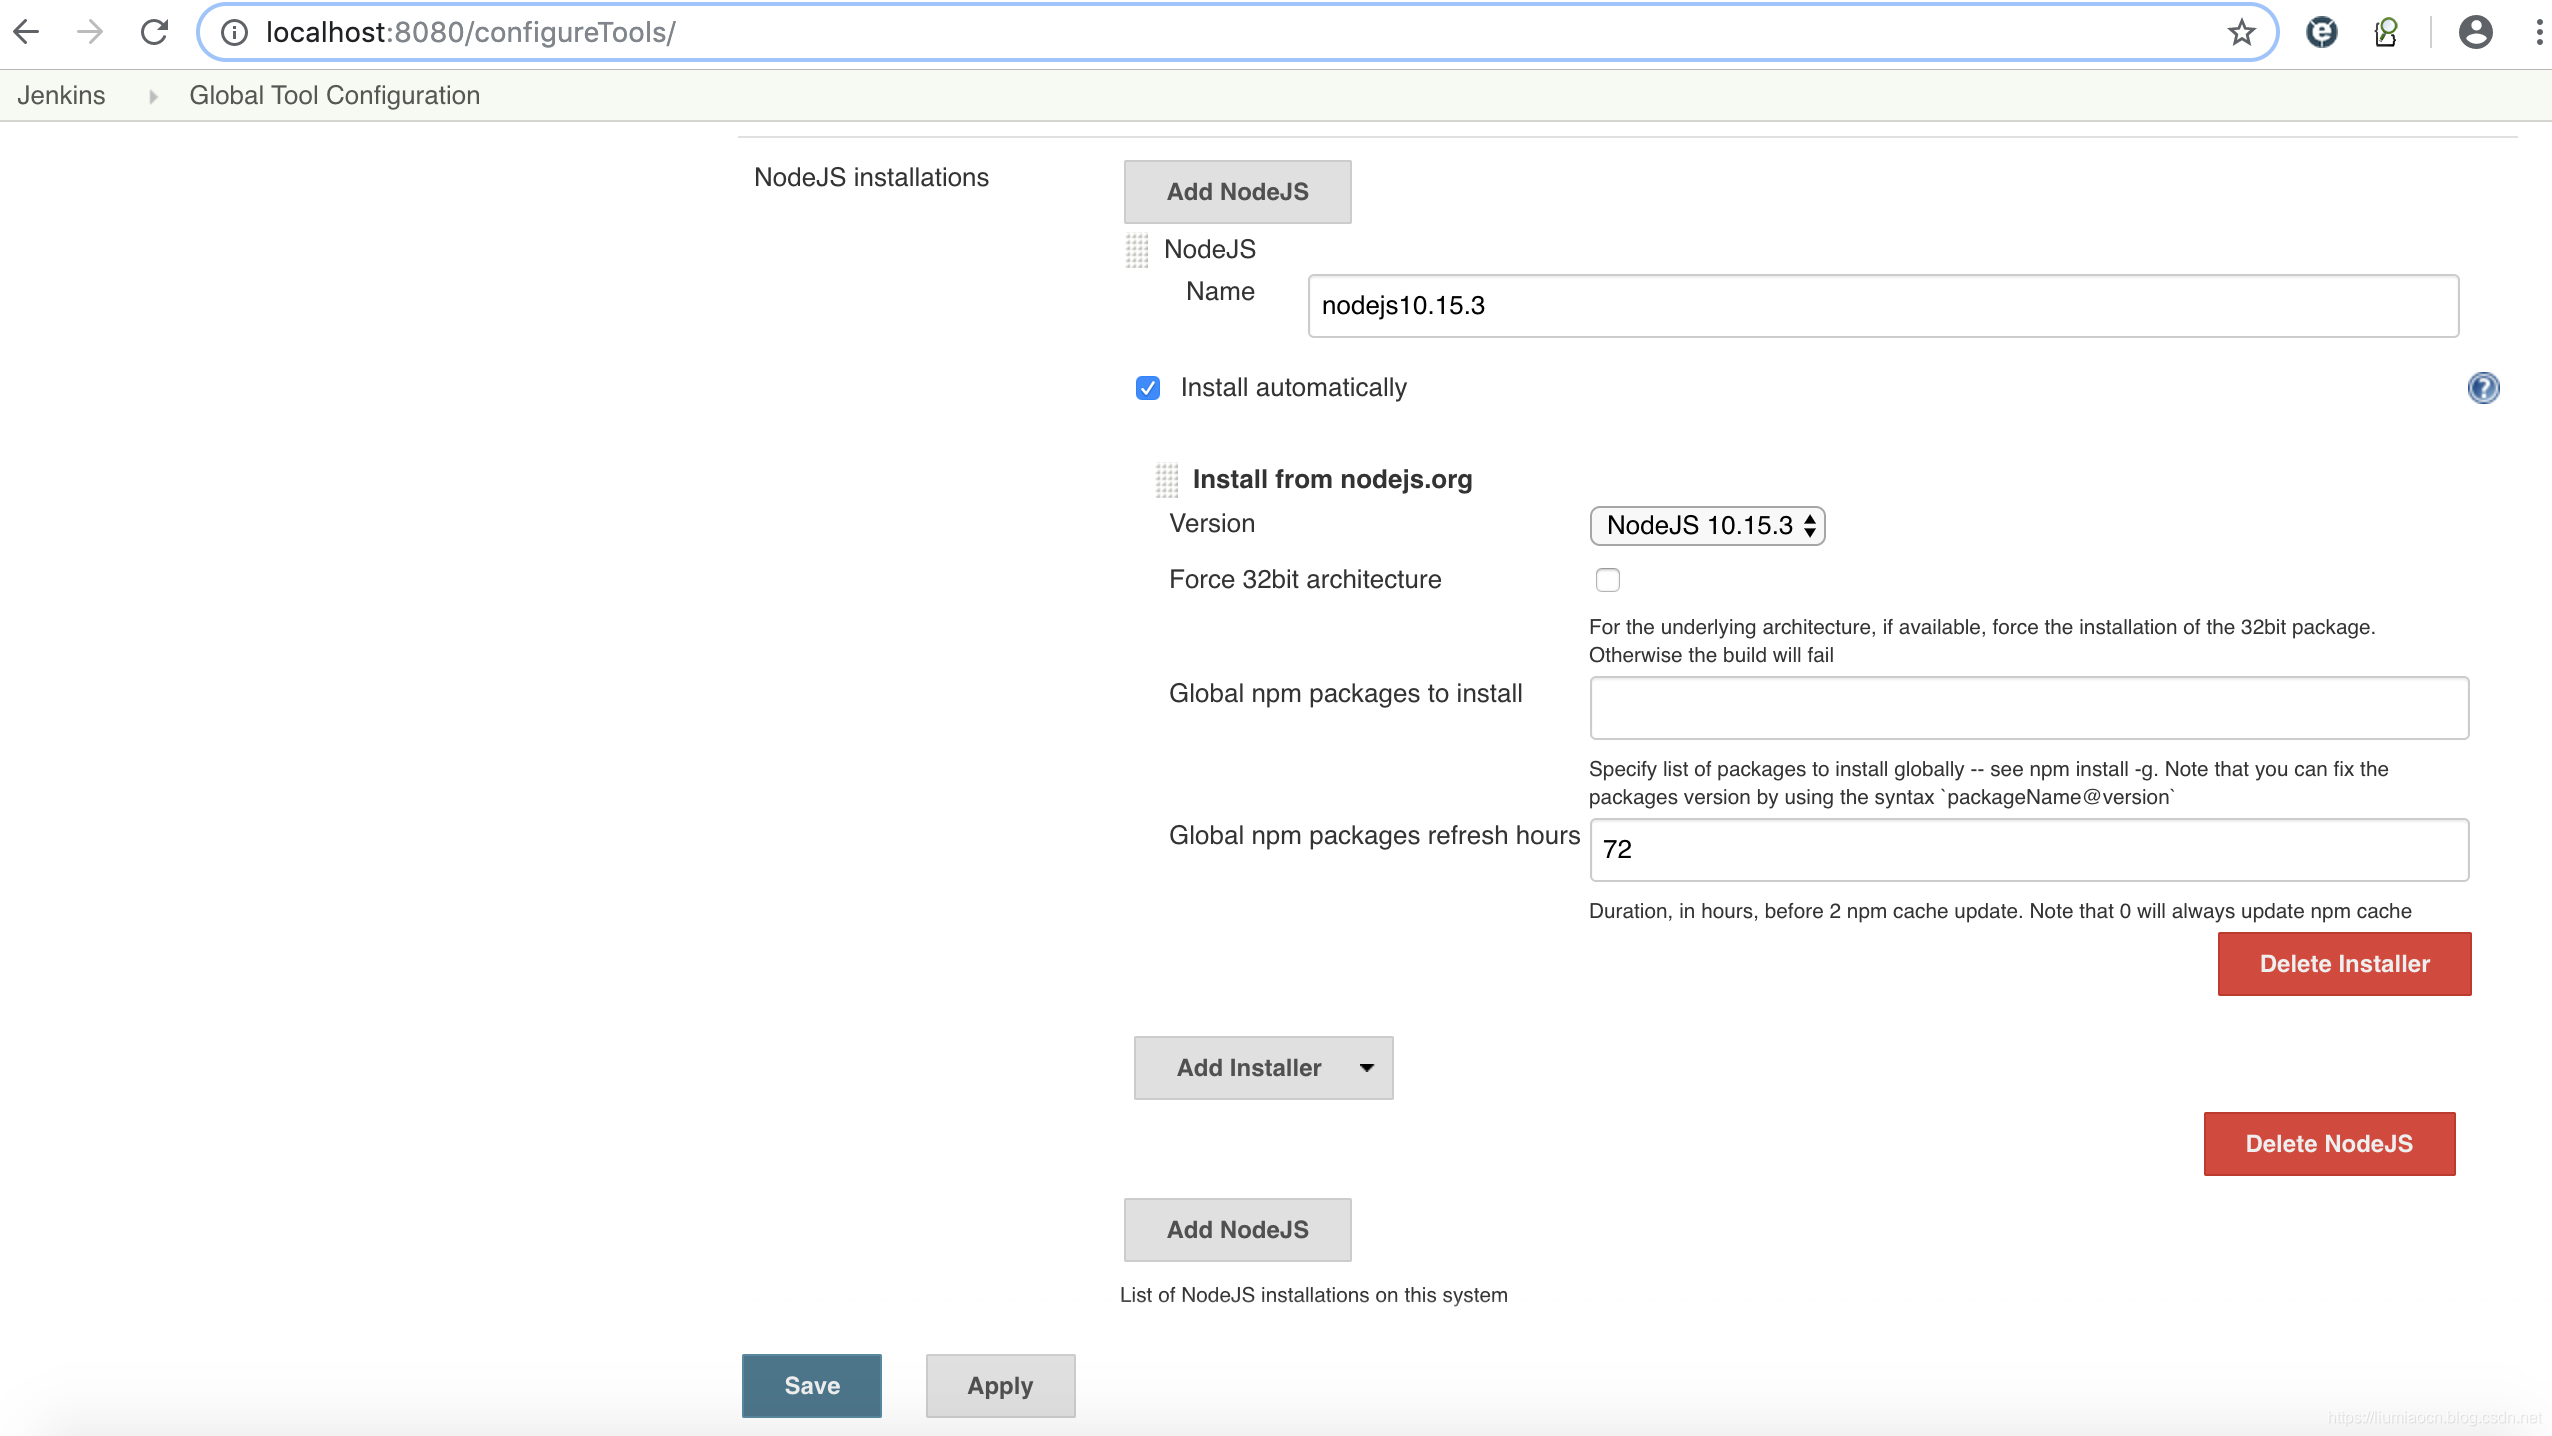
Task: Bookmark this page with the star icon
Action: pyautogui.click(x=2241, y=32)
